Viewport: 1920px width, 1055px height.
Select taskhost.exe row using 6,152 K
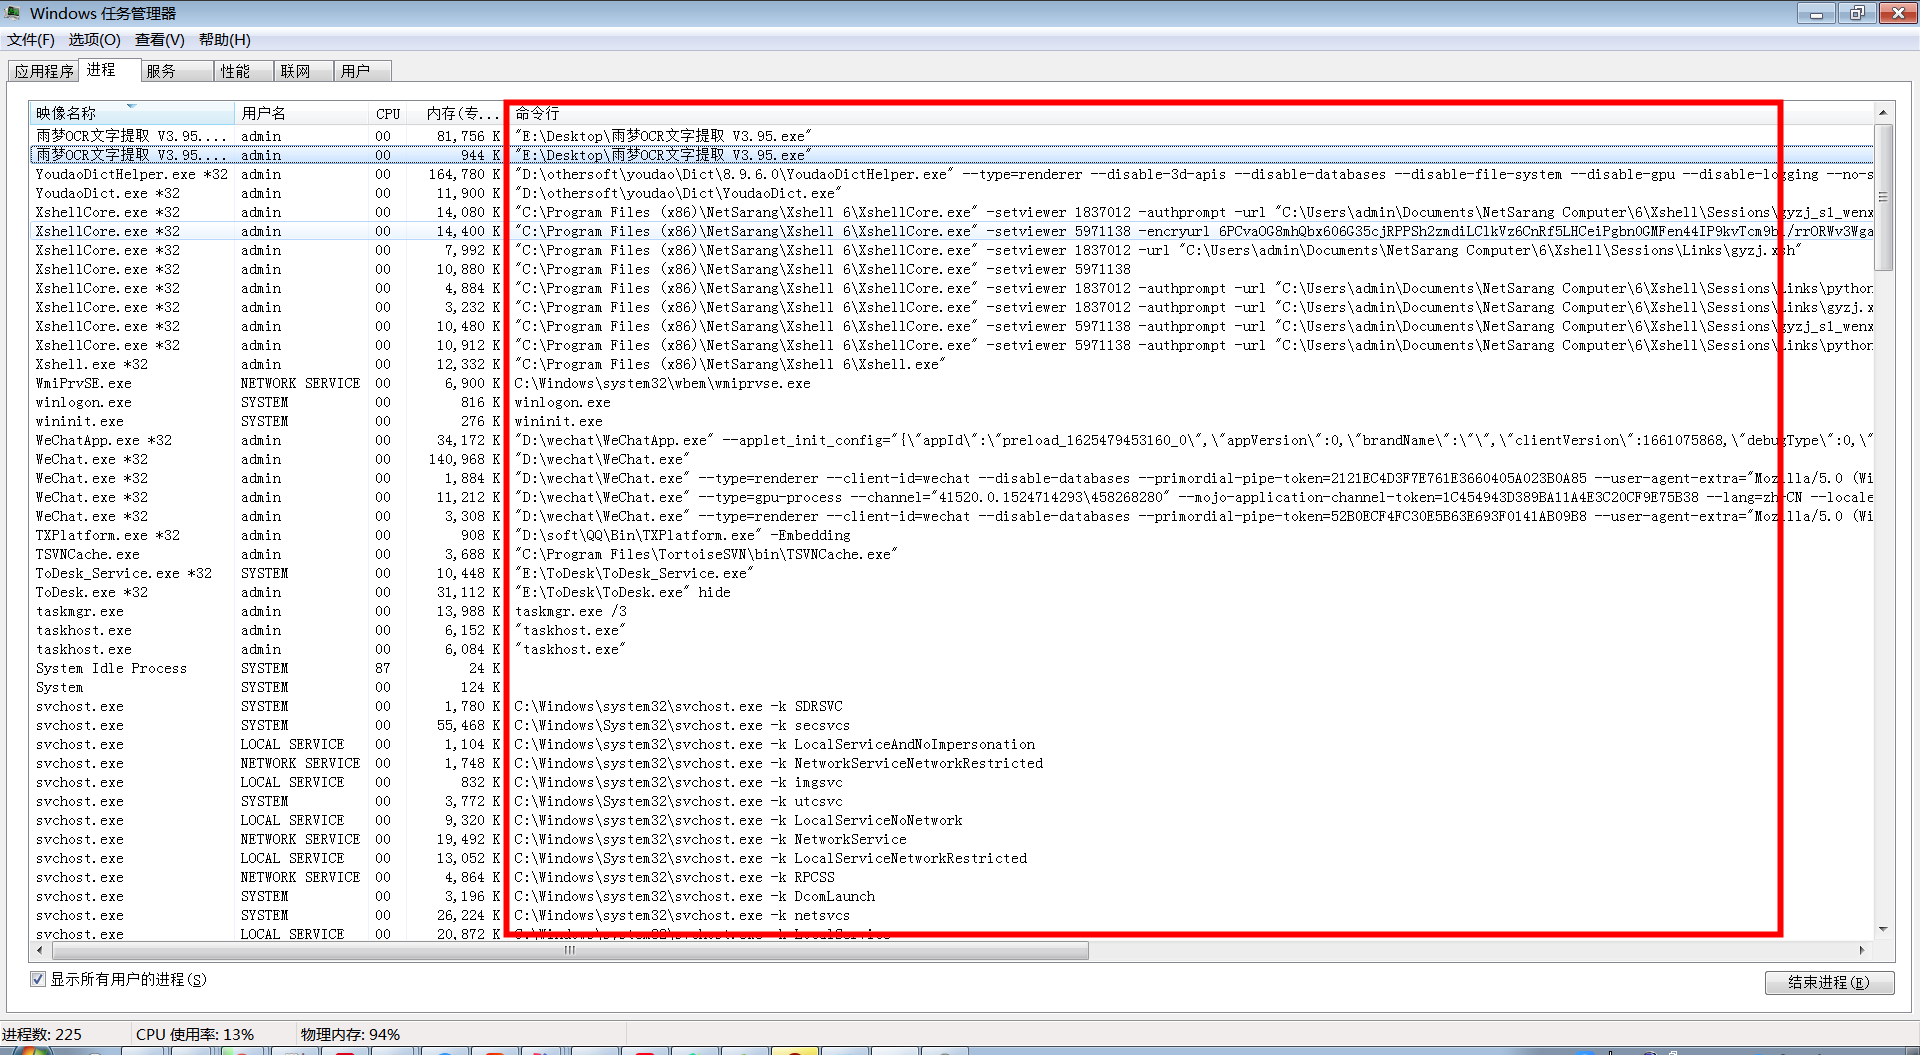[x=952, y=630]
